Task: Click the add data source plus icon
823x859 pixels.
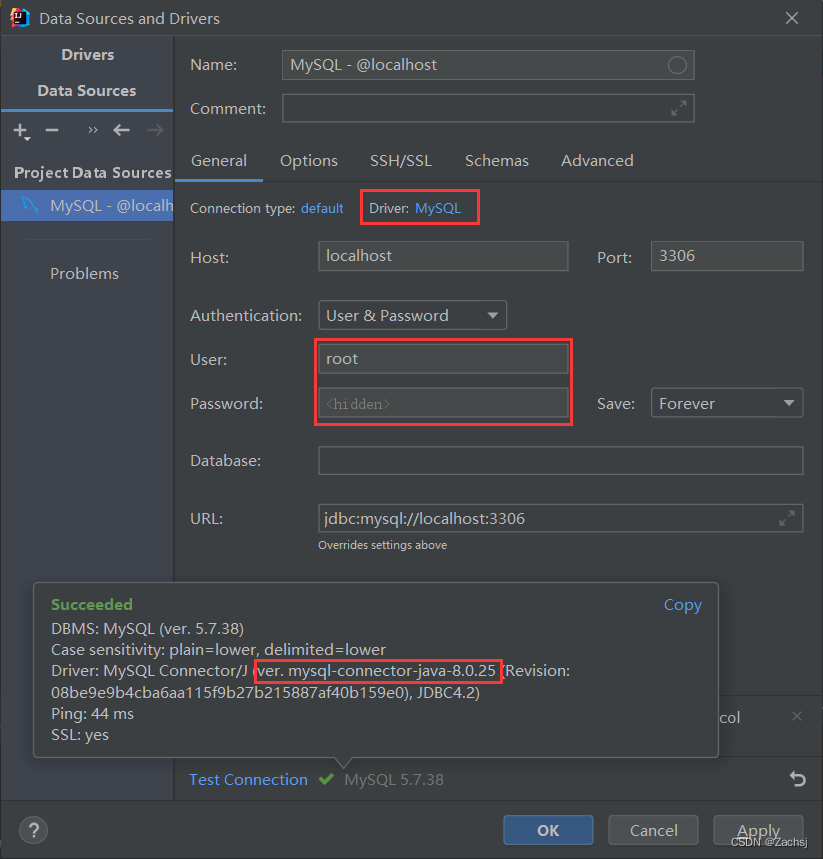Action: click(x=21, y=130)
